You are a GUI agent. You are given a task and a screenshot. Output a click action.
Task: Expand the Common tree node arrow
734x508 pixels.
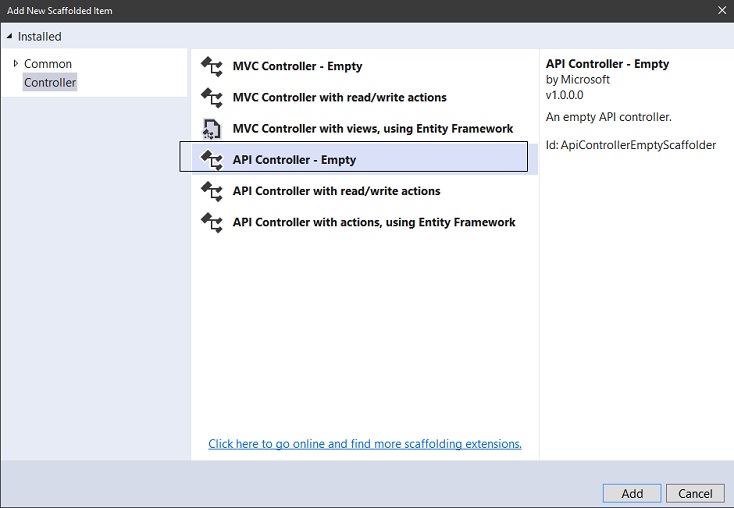point(15,63)
